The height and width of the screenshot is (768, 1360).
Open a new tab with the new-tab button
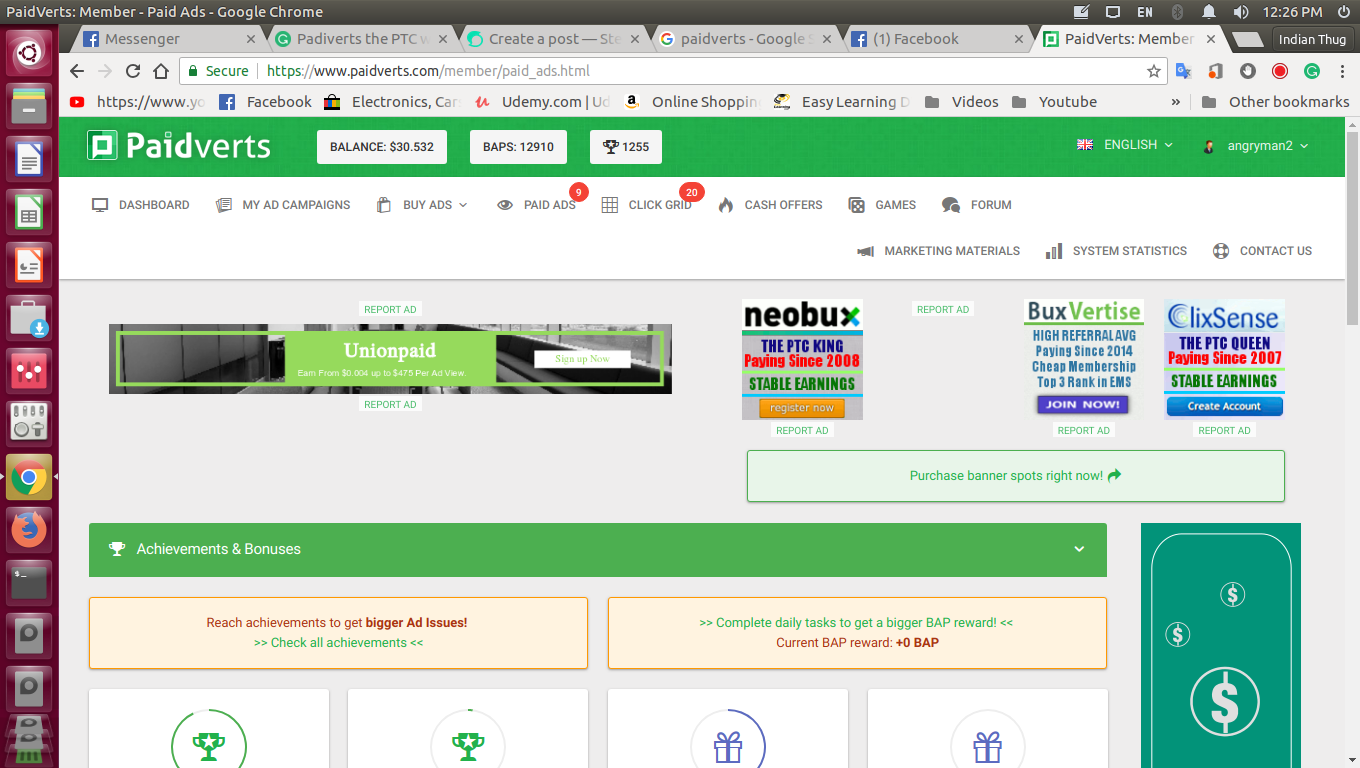tap(1246, 39)
